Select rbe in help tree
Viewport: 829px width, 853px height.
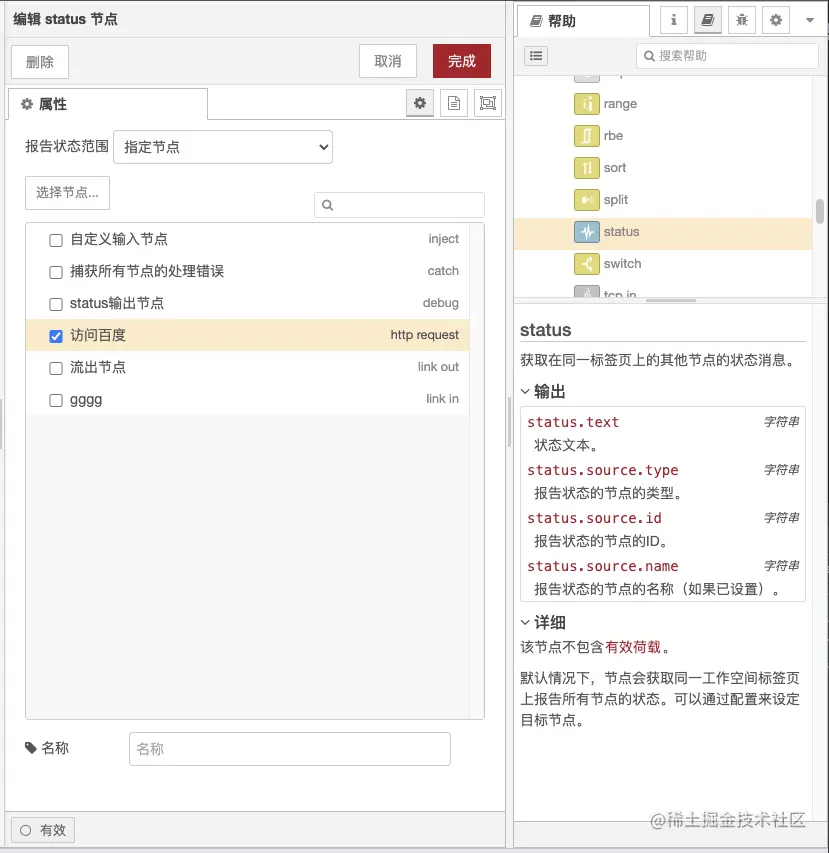coord(613,135)
